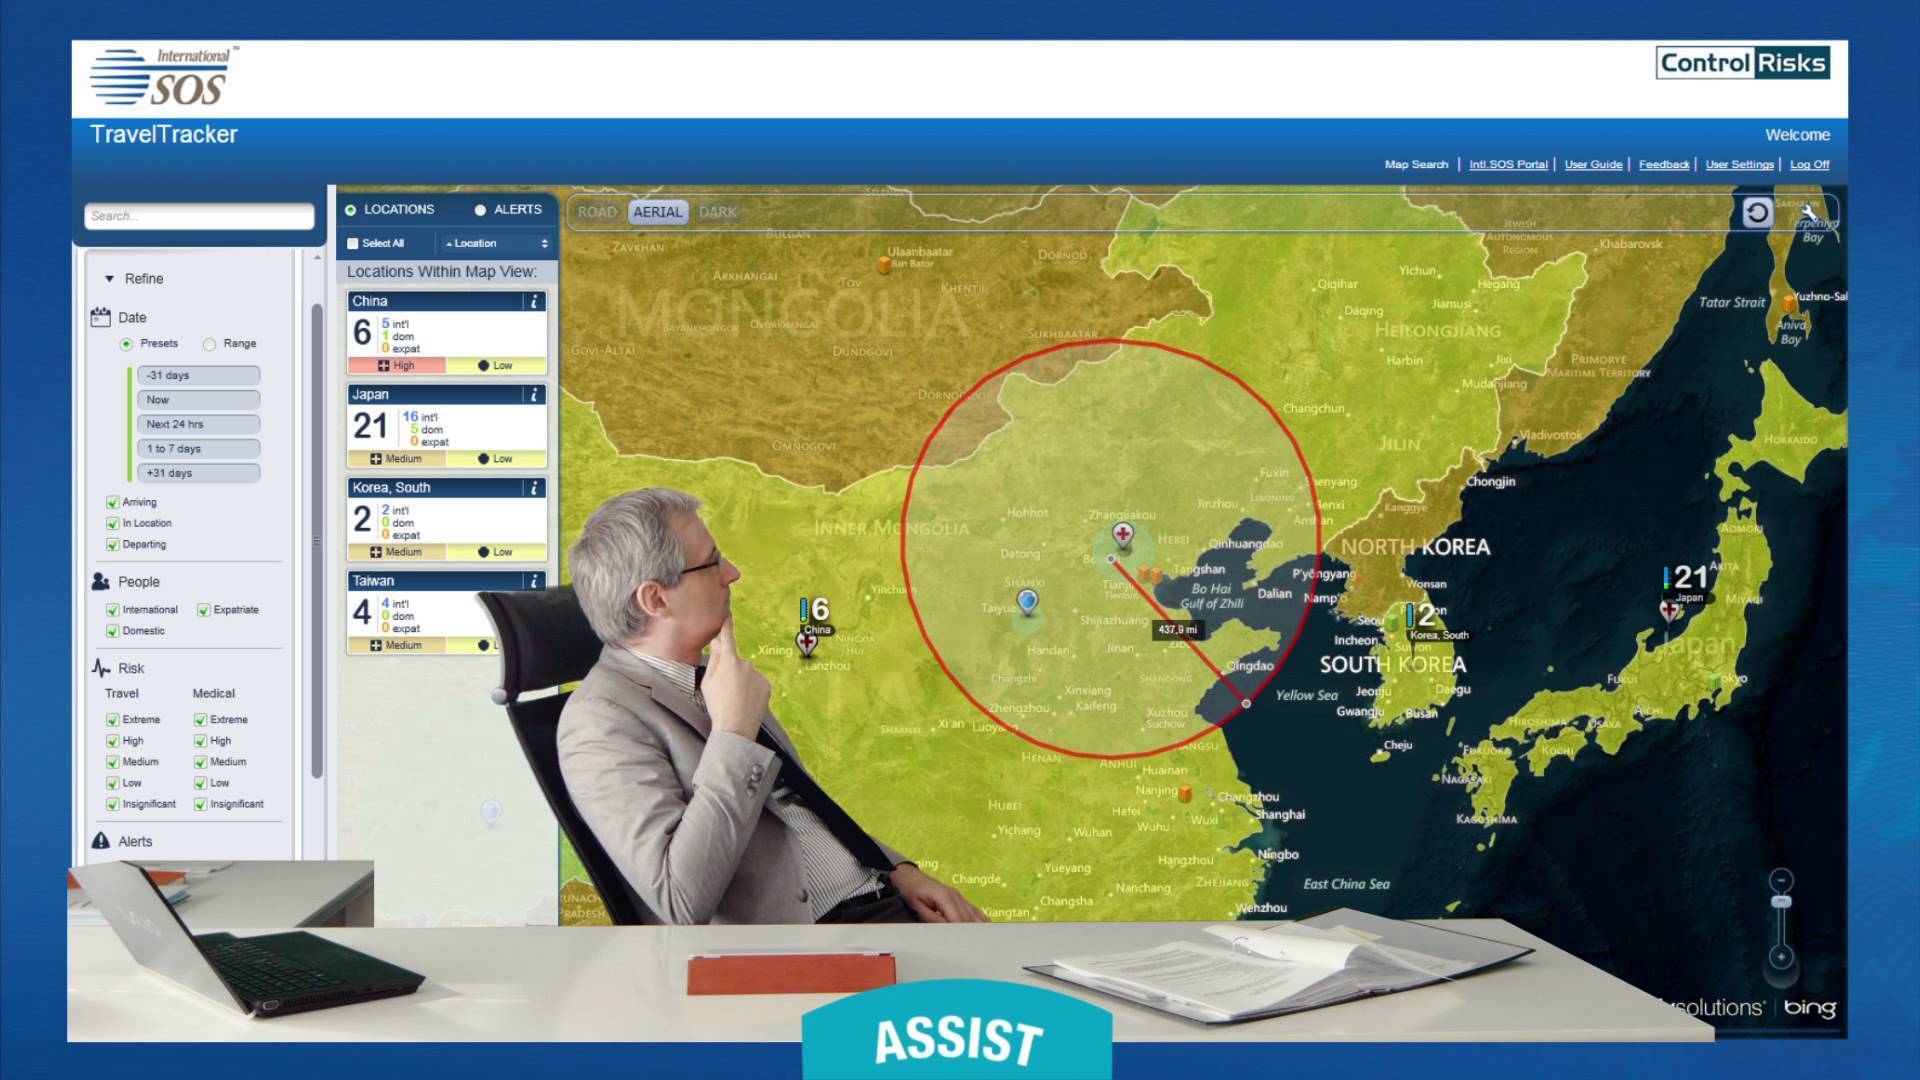The image size is (1920, 1080).
Task: Click the Alerts warning triangle icon
Action: click(x=101, y=841)
